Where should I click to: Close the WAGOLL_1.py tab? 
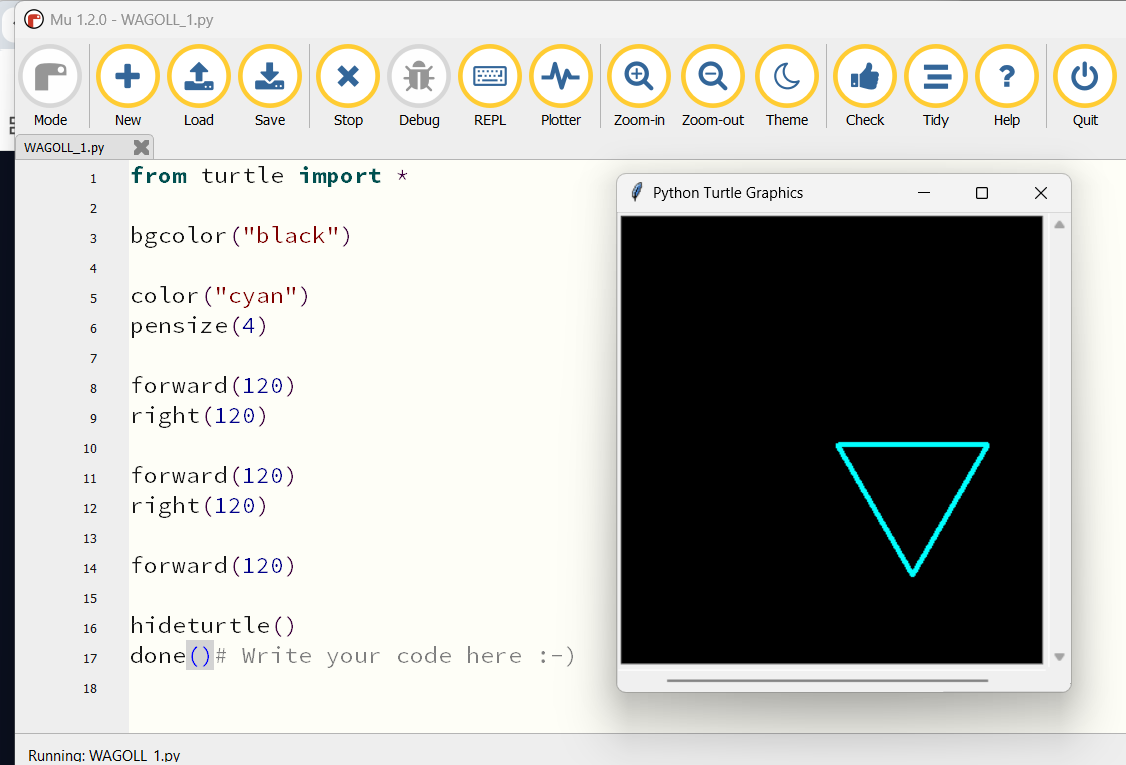click(141, 147)
